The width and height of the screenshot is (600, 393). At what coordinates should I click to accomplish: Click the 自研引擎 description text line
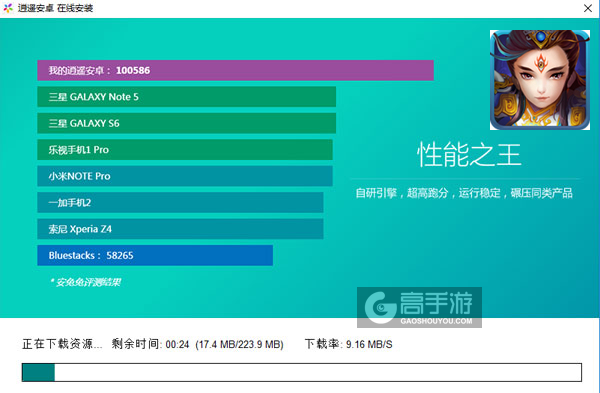464,193
